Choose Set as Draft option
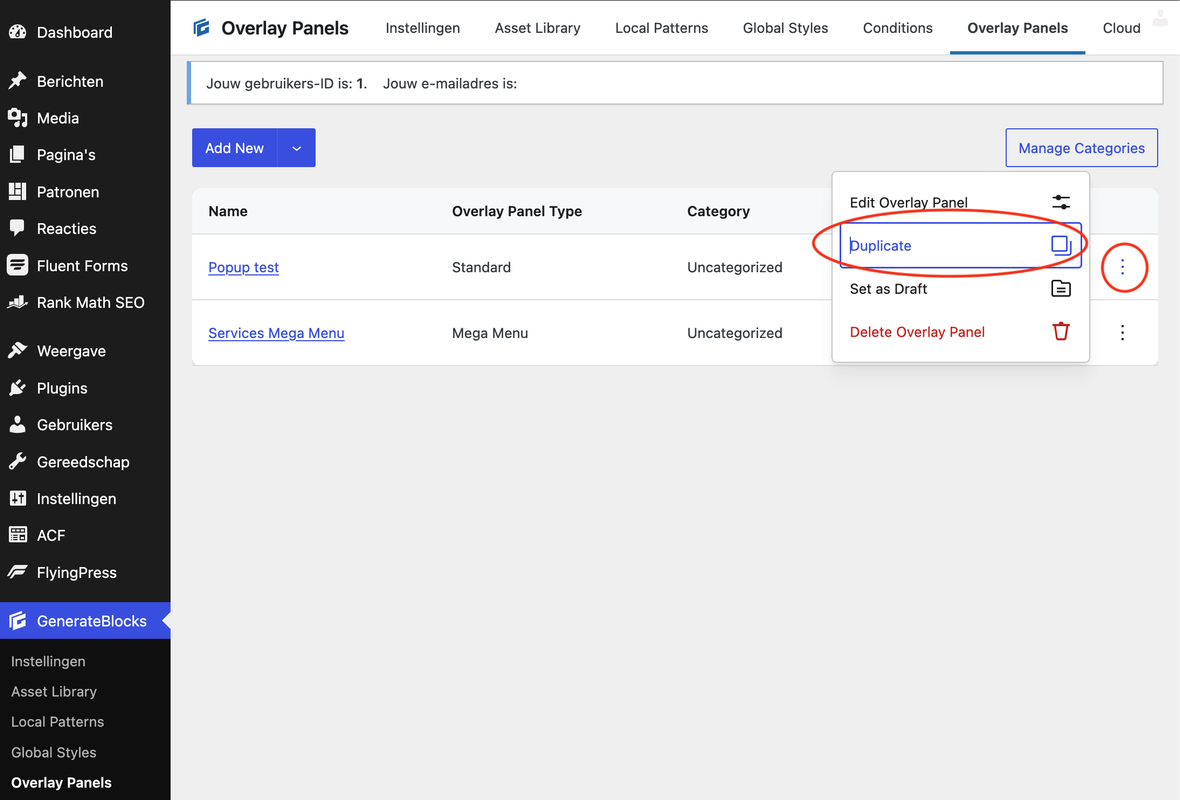Screen dimensions: 1180x800 click(x=960, y=288)
